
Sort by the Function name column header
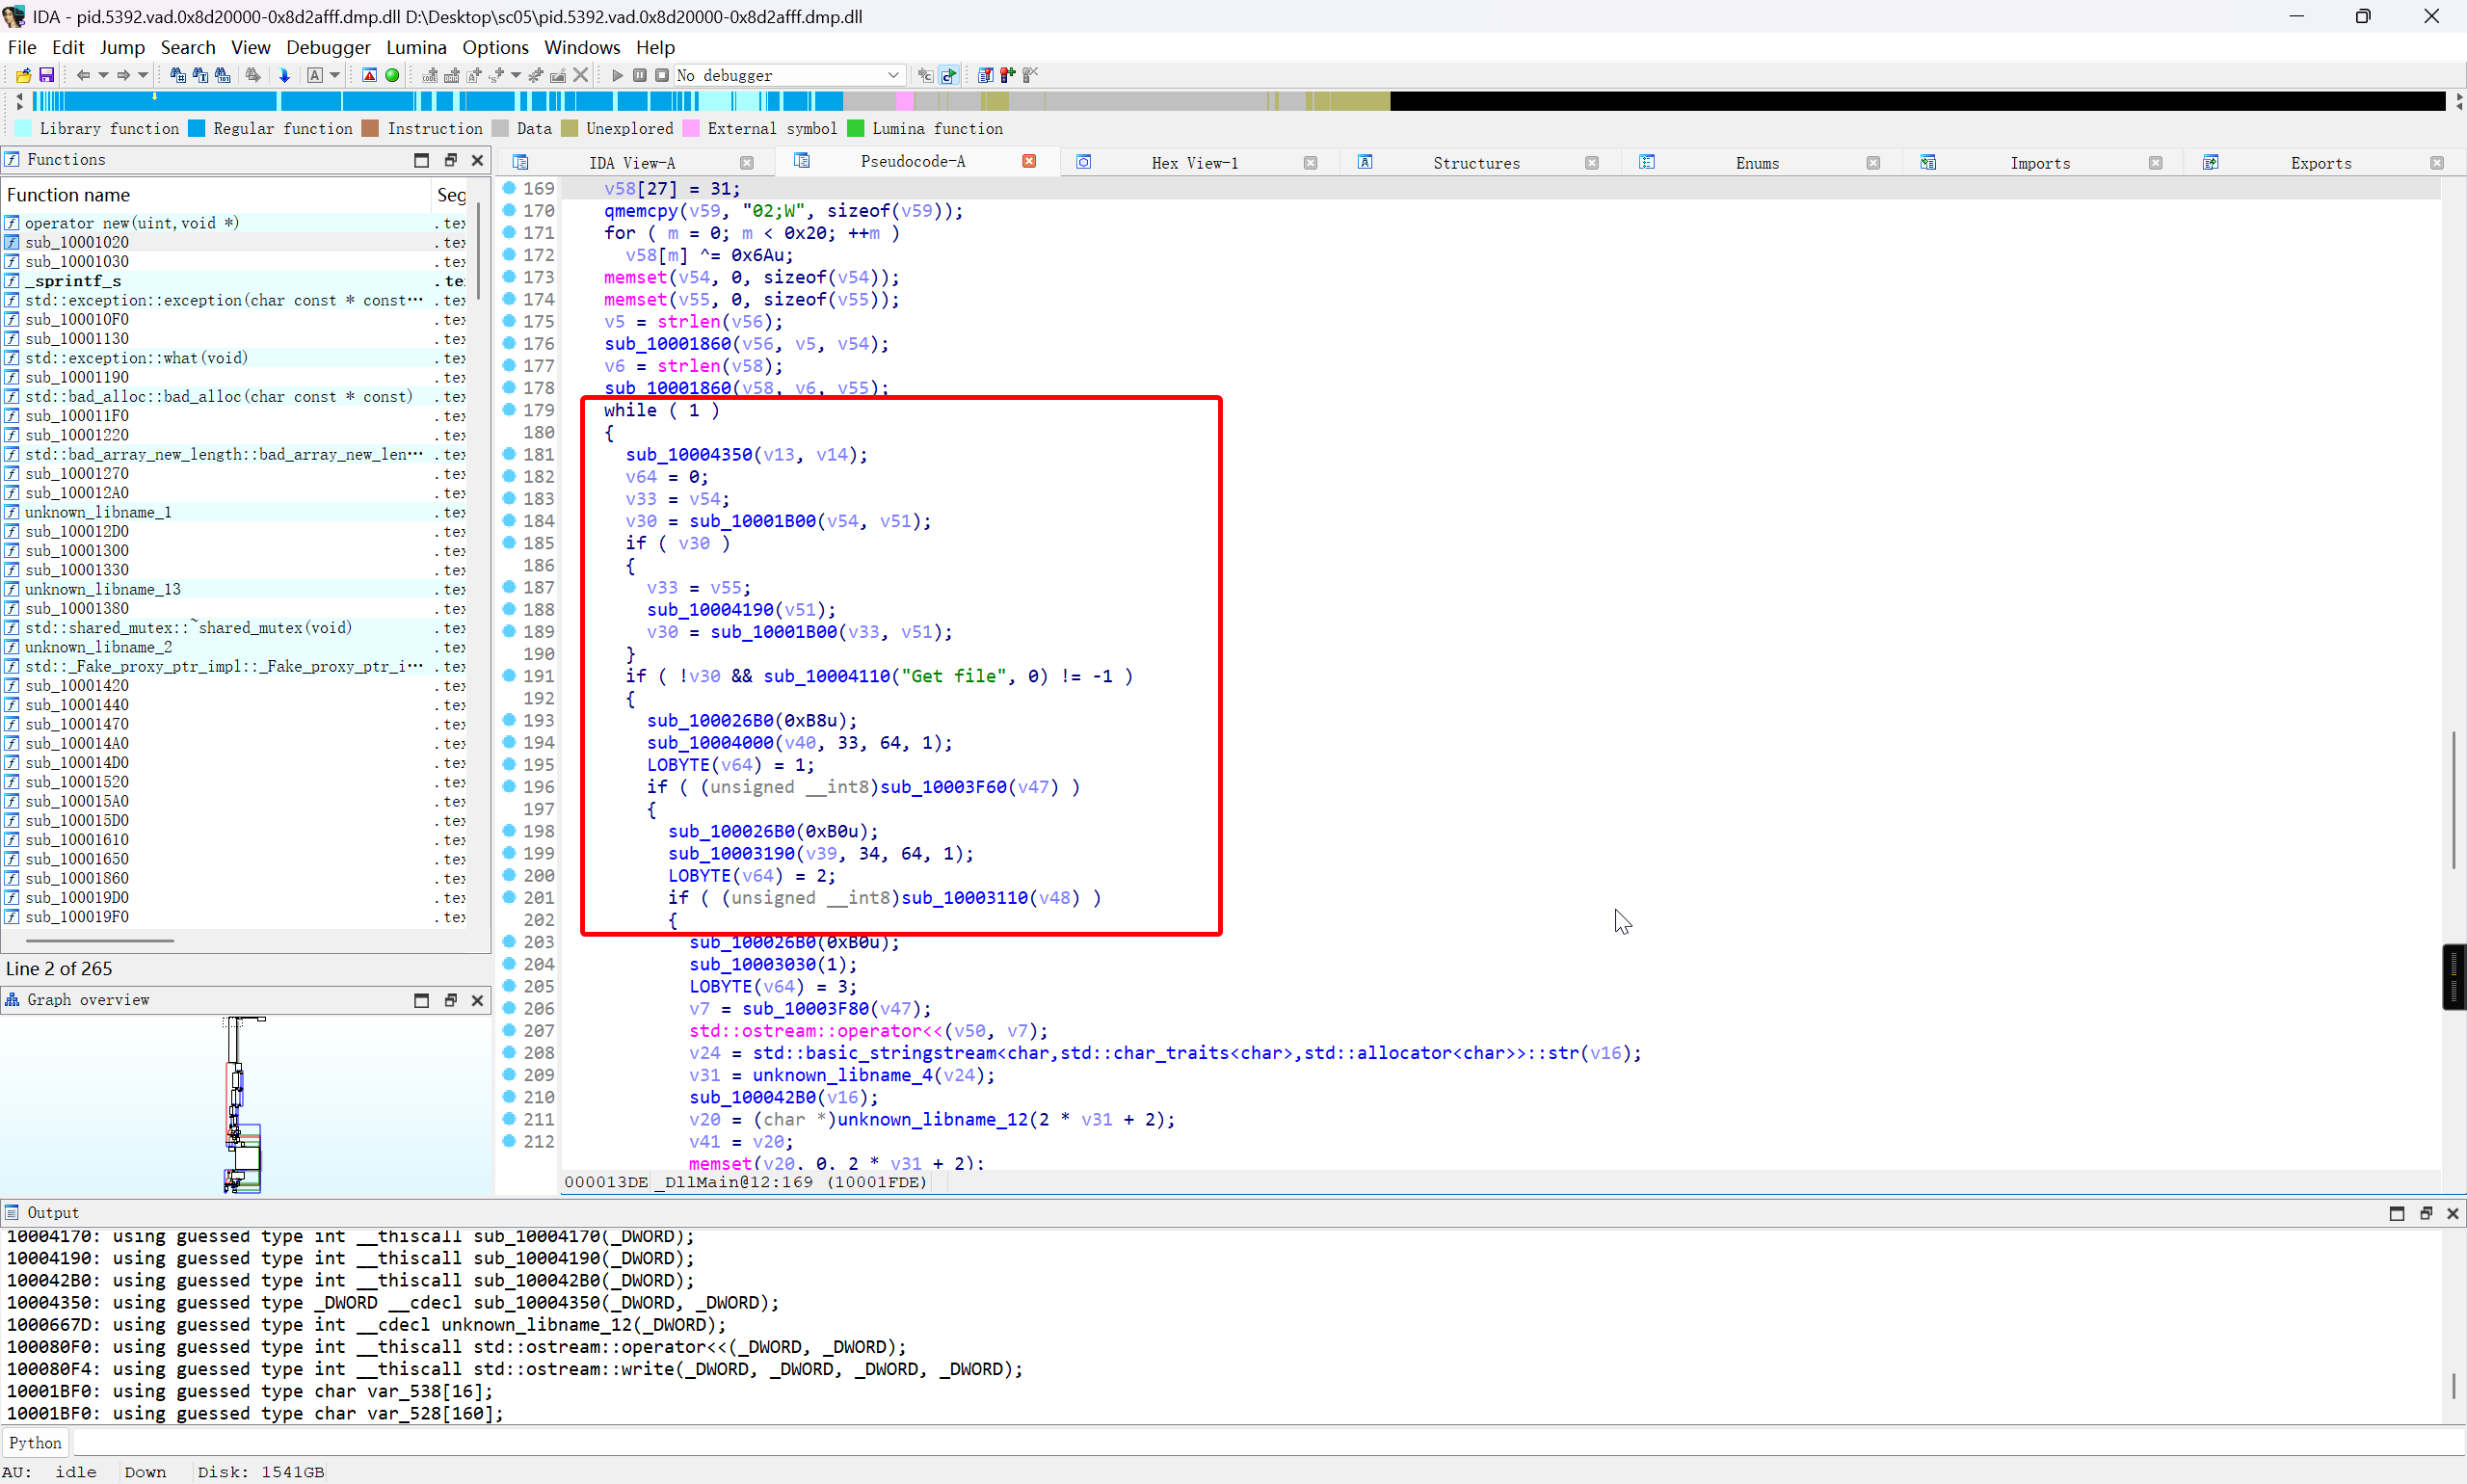(x=216, y=195)
